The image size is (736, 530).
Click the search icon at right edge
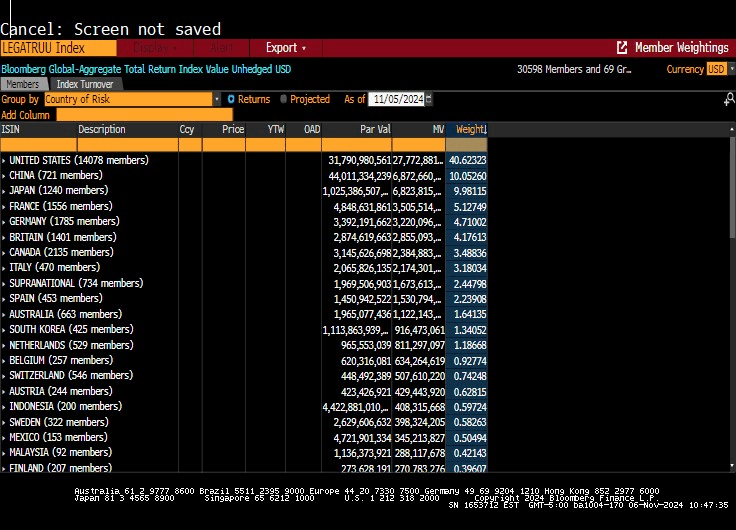(729, 99)
